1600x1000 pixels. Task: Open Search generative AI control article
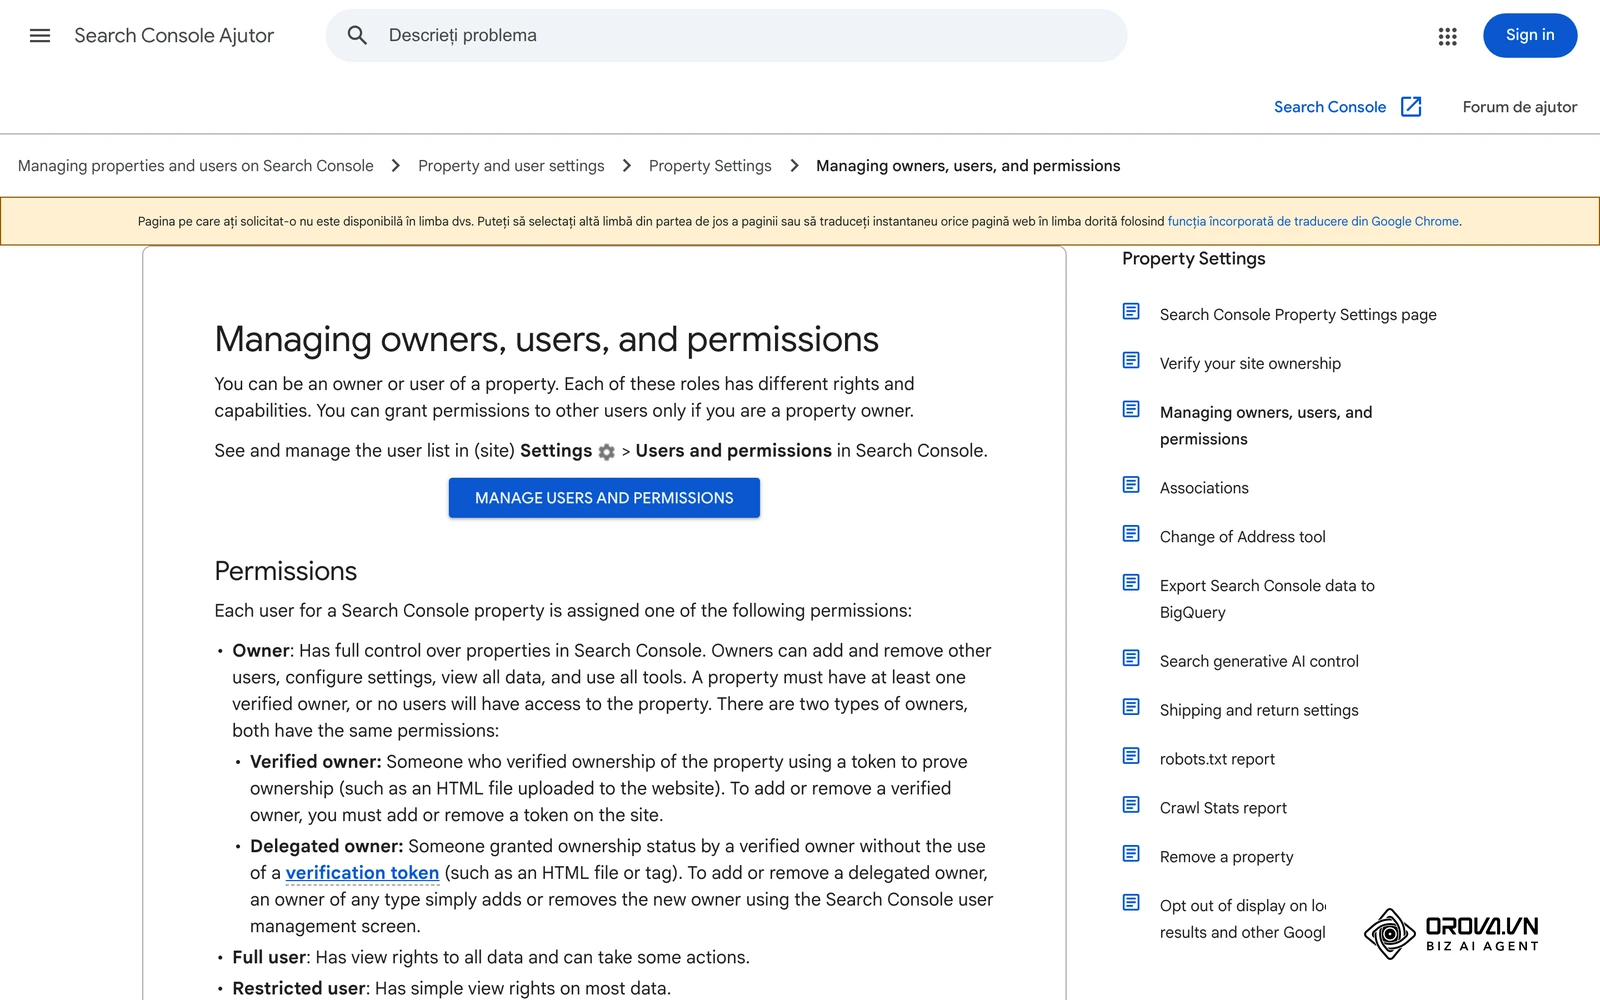coord(1259,662)
